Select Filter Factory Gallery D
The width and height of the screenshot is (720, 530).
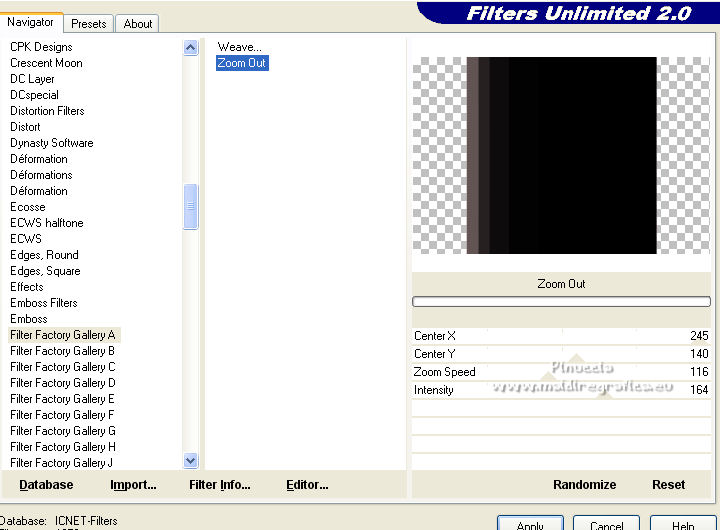[62, 383]
